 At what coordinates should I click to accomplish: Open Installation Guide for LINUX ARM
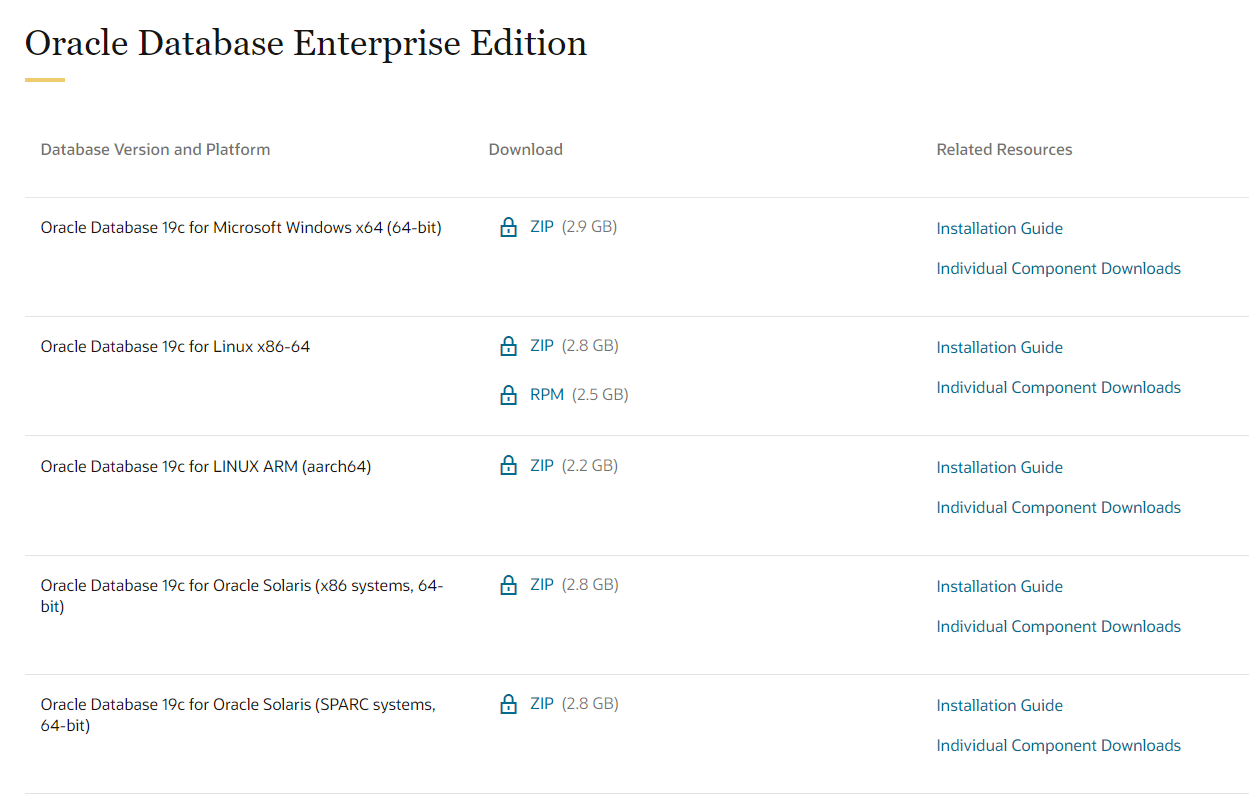point(999,467)
